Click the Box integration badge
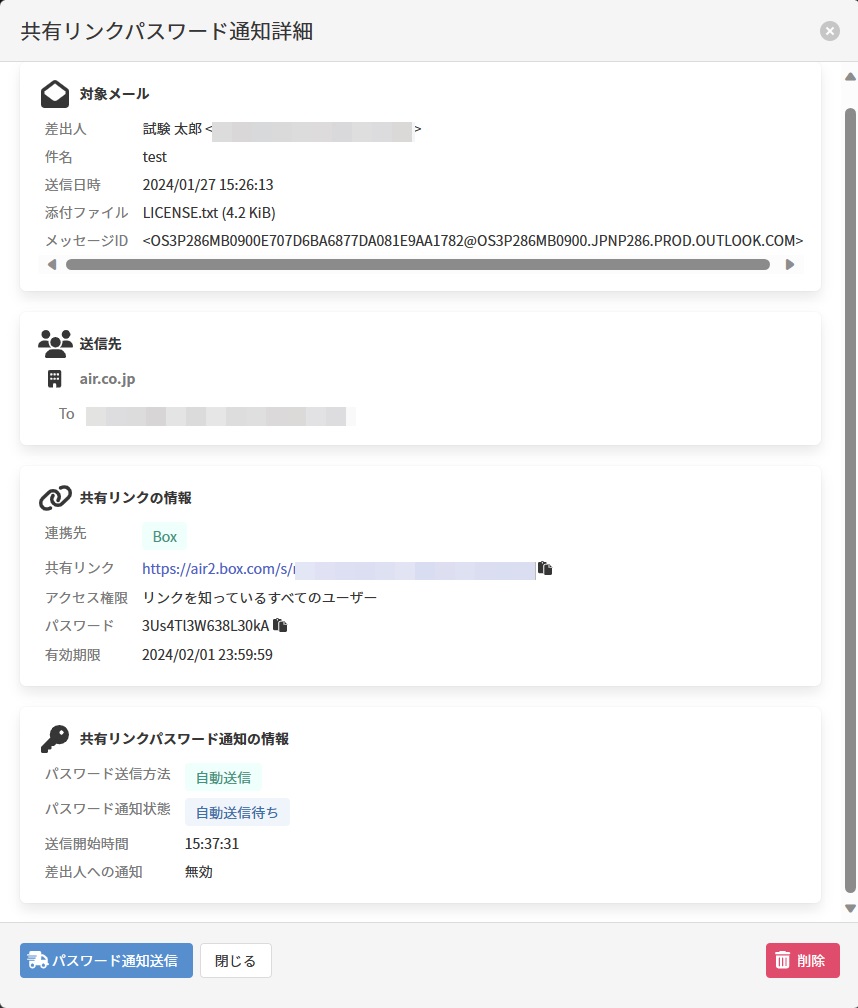The image size is (858, 1008). coord(164,537)
